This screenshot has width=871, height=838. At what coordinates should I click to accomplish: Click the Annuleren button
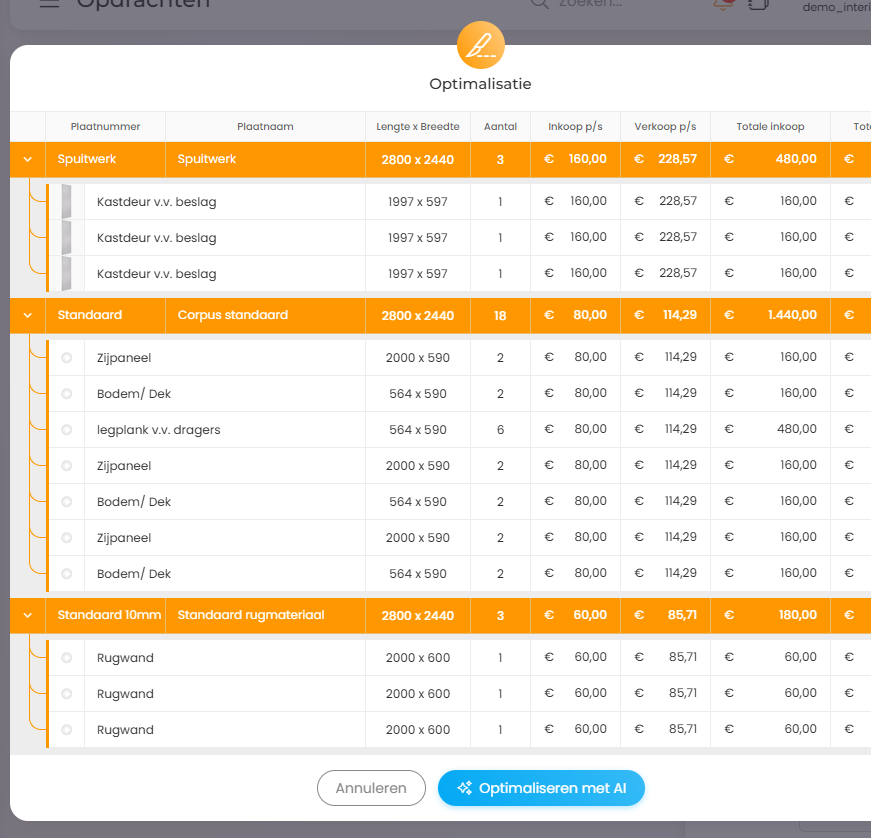point(371,788)
